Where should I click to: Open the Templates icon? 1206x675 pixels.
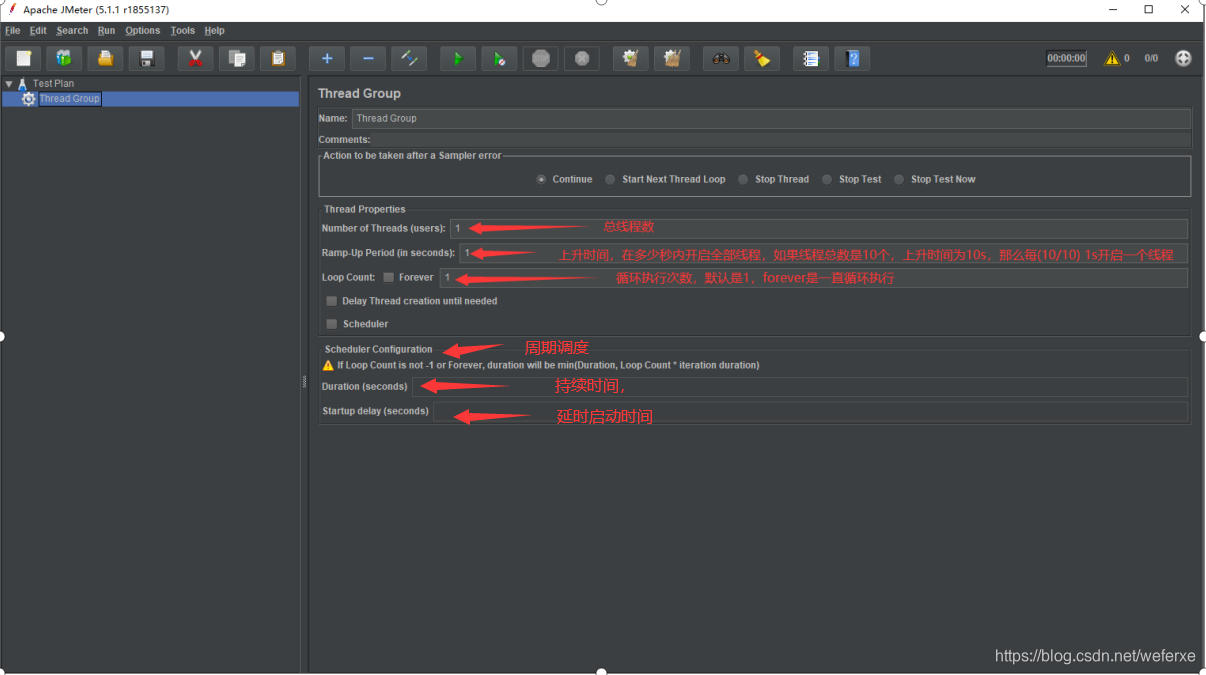click(x=64, y=58)
